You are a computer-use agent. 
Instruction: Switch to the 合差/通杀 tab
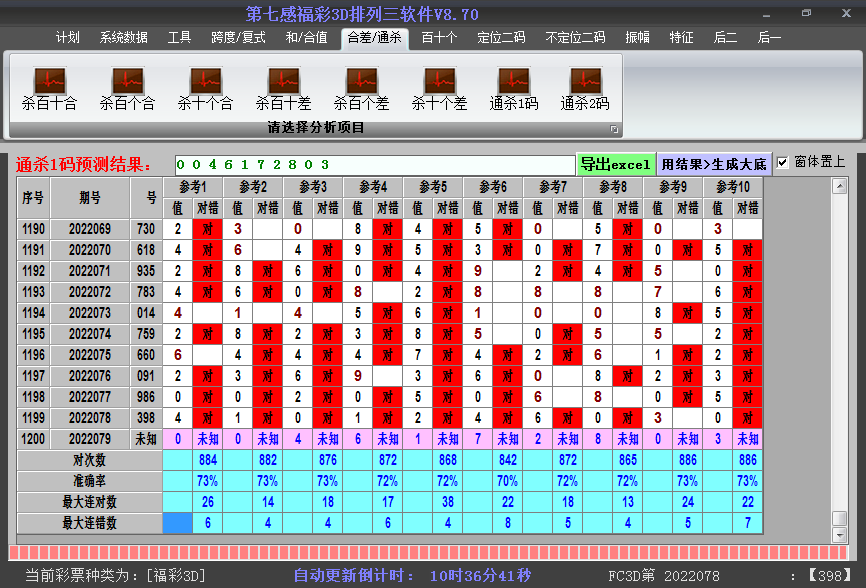point(374,38)
